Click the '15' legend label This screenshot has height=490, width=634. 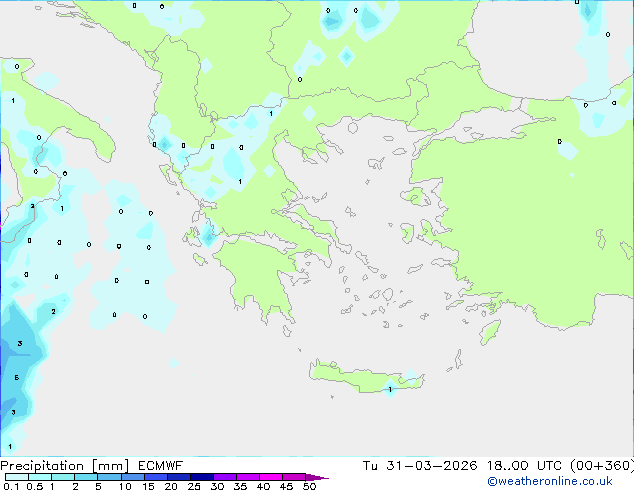[x=148, y=486]
